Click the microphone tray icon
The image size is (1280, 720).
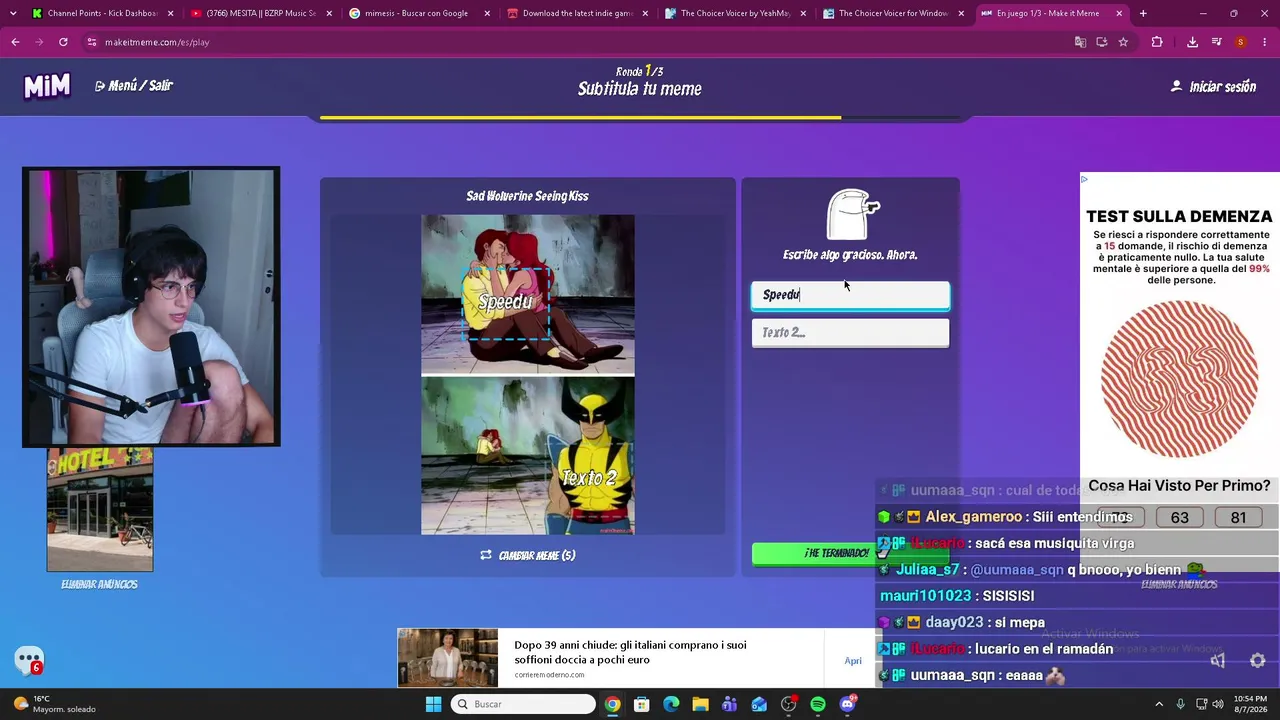[x=1180, y=704]
